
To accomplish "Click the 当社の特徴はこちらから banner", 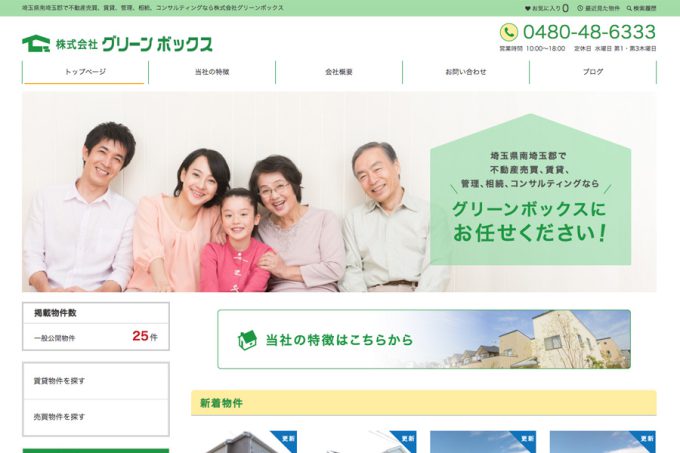I will point(424,339).
